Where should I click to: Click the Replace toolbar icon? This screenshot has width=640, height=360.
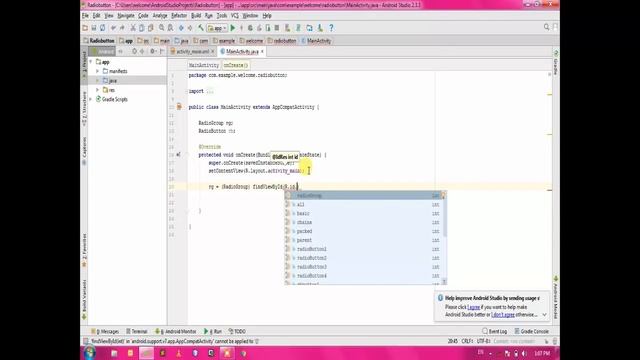click(x=170, y=28)
